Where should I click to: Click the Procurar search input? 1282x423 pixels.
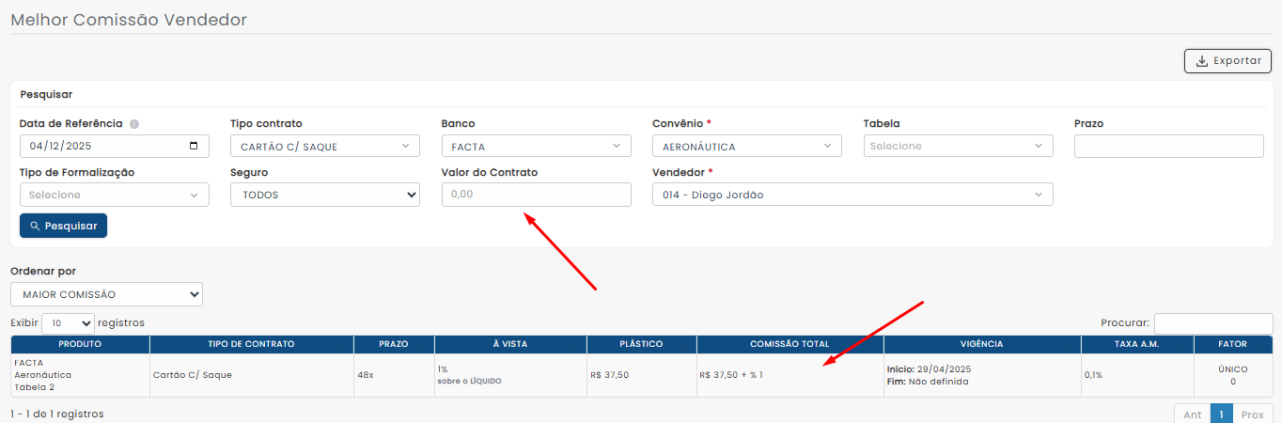pyautogui.click(x=1212, y=324)
